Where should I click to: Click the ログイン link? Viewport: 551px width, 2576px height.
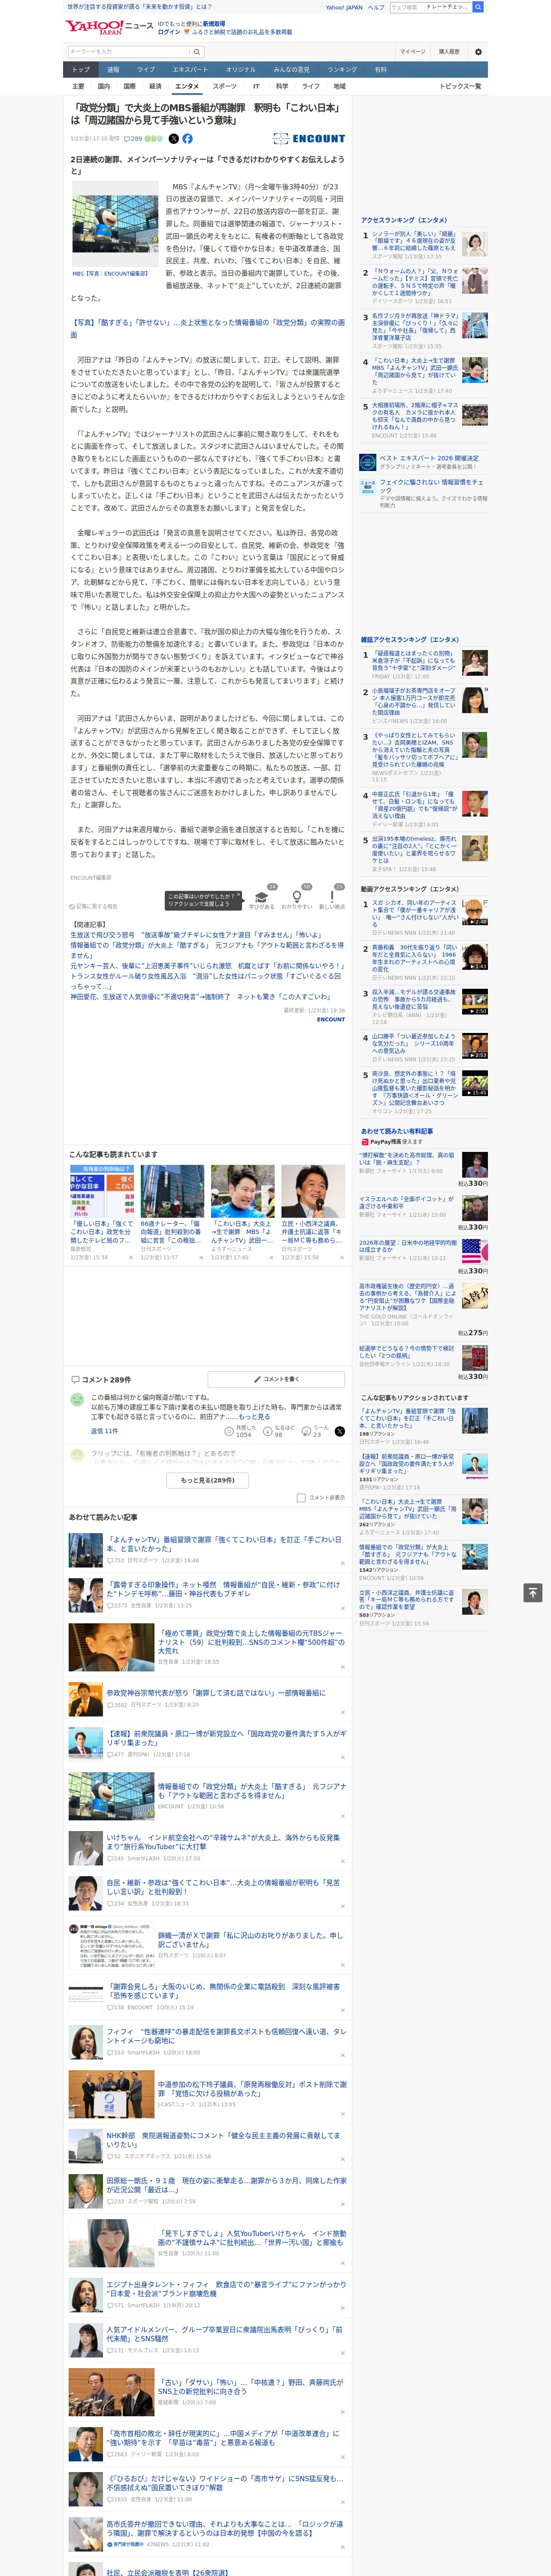click(169, 32)
